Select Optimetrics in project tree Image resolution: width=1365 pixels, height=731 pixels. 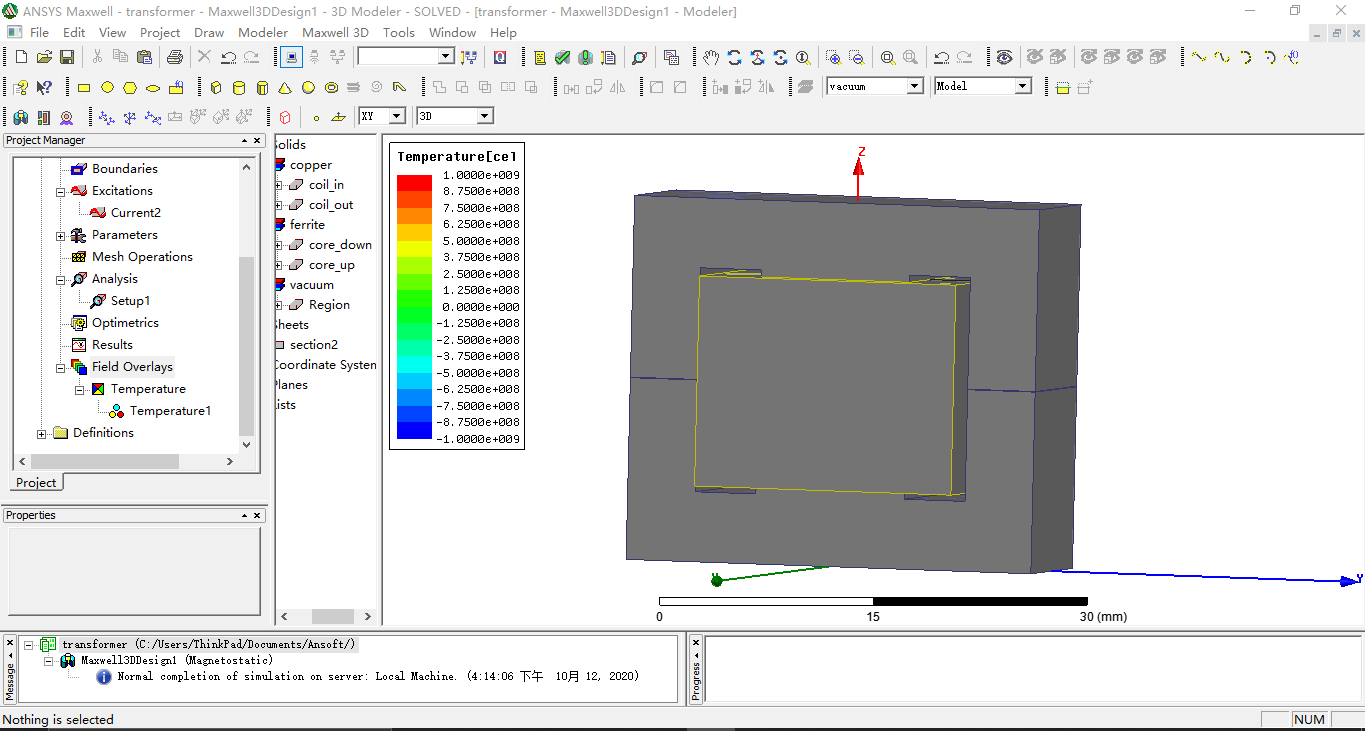pyautogui.click(x=125, y=323)
